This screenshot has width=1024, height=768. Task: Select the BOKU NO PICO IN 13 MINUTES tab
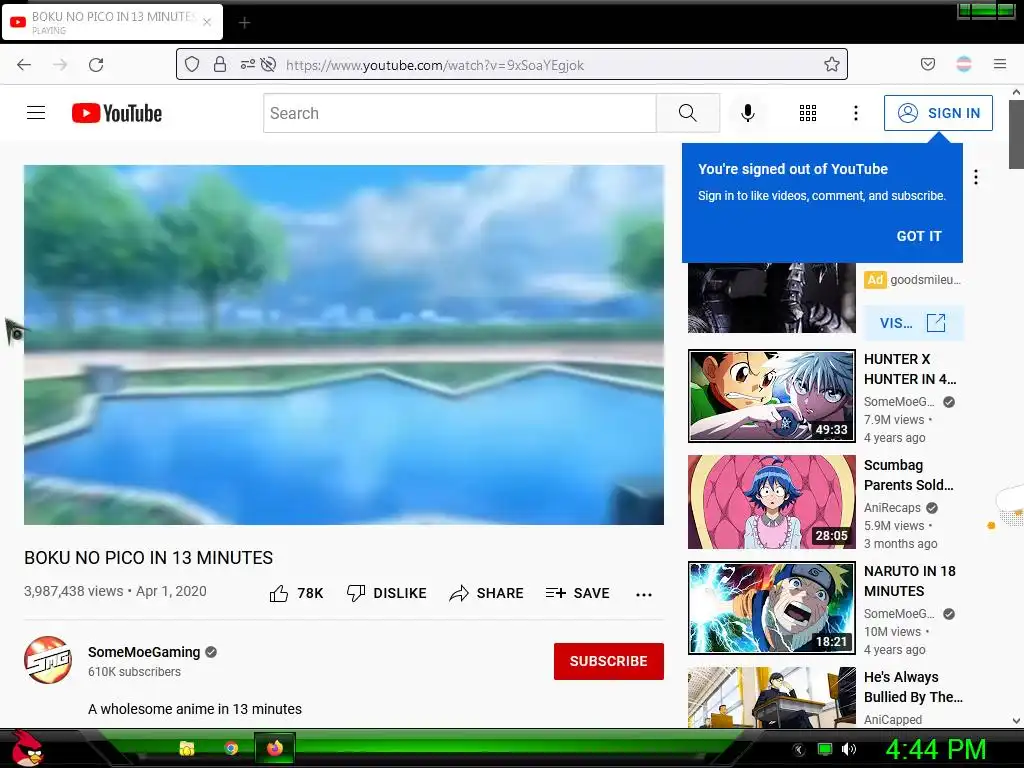(x=113, y=22)
